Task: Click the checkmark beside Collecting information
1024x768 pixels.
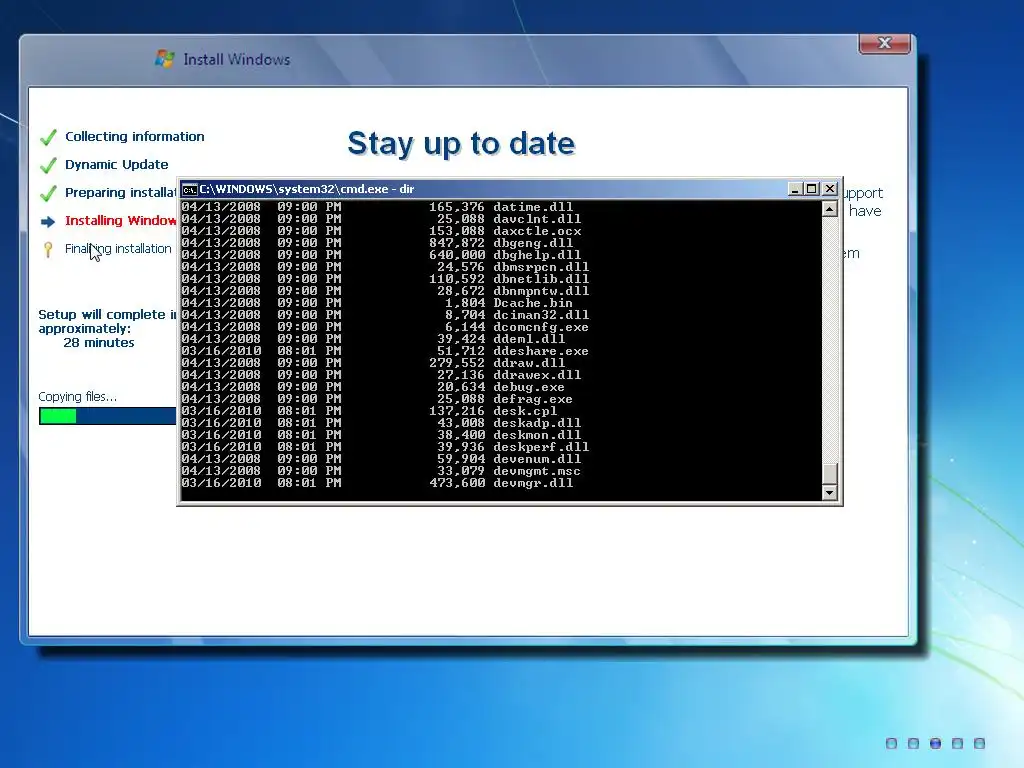Action: (x=48, y=137)
